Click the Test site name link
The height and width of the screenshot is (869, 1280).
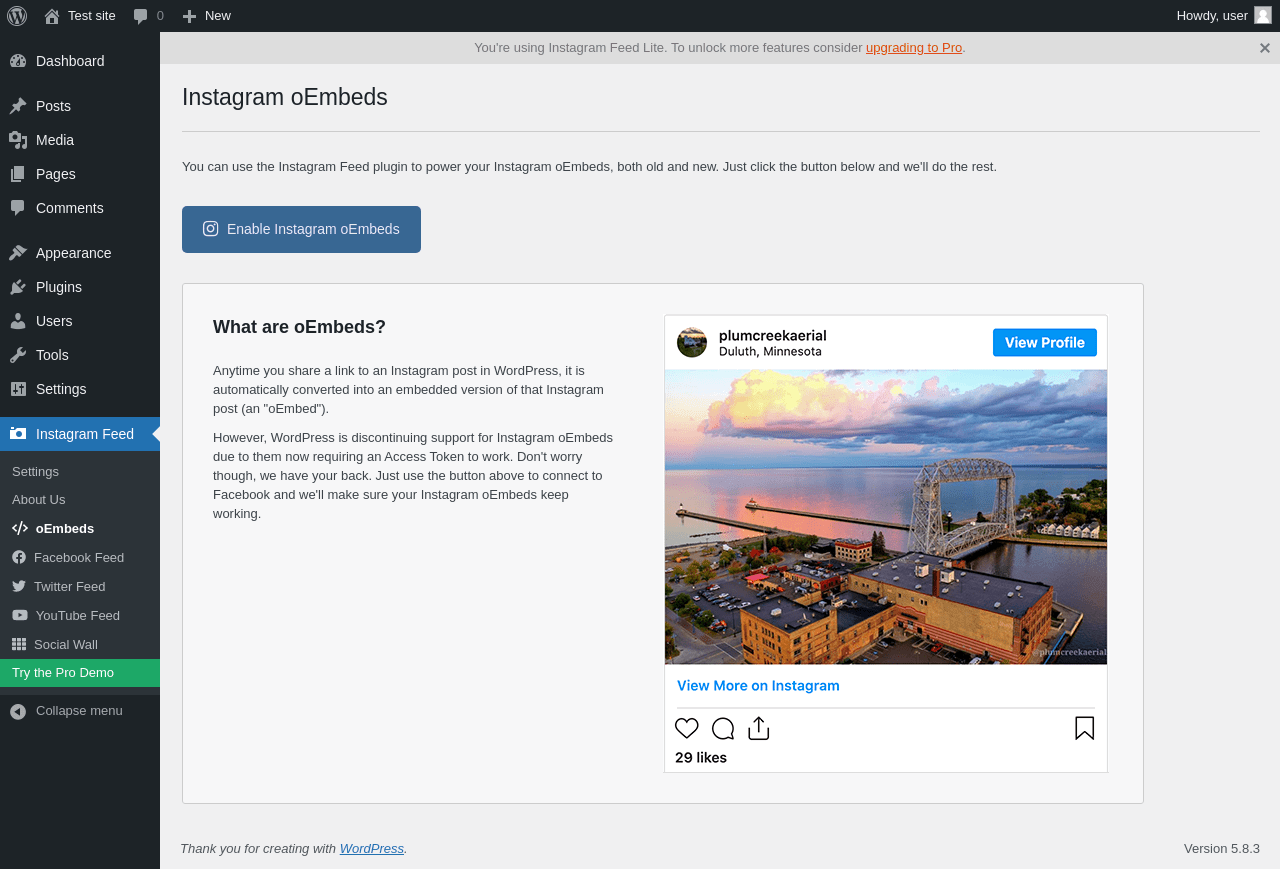click(92, 16)
